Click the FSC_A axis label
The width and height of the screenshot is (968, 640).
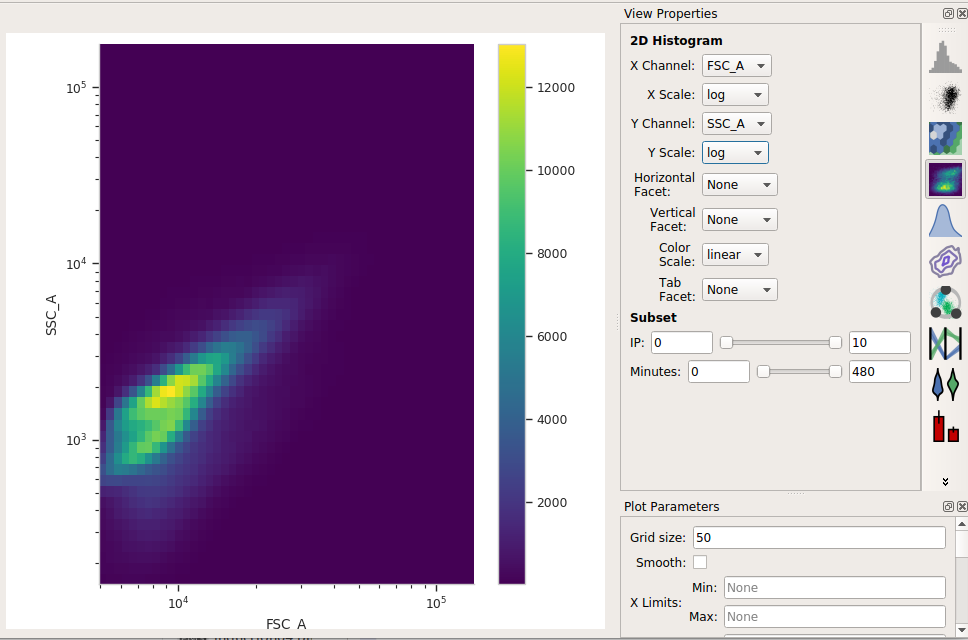point(286,623)
